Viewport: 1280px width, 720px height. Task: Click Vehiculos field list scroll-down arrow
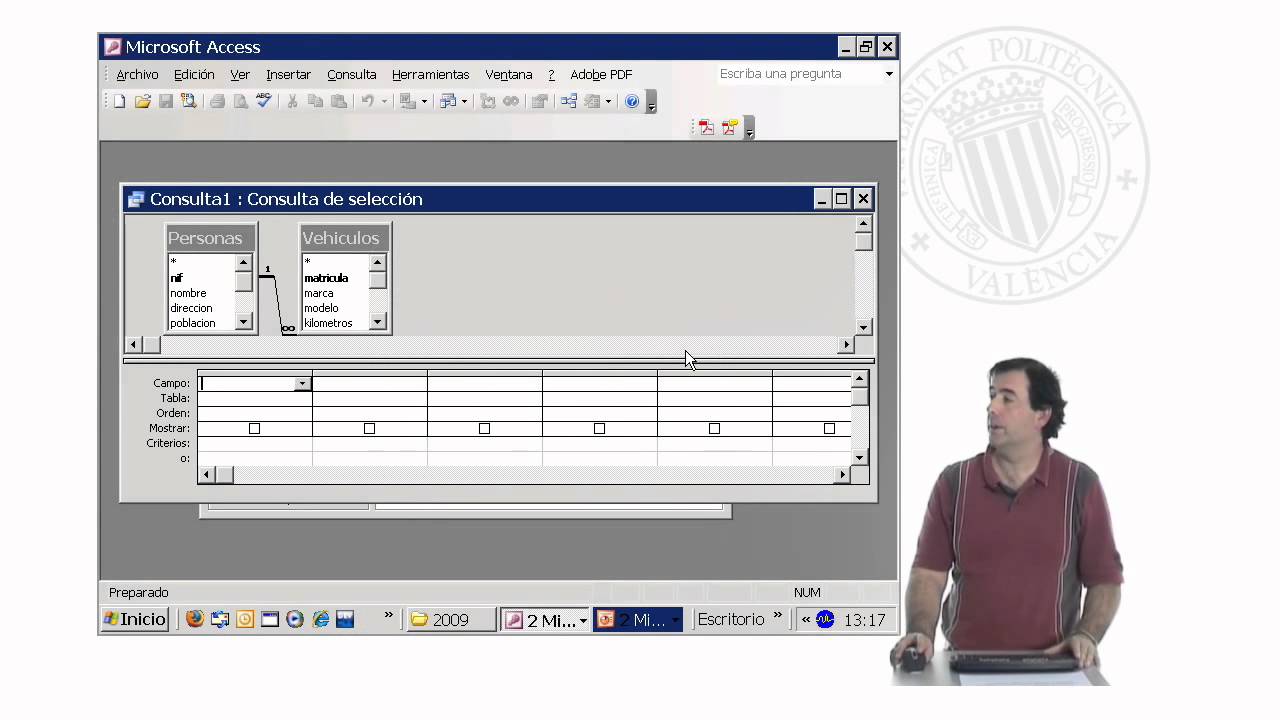(377, 322)
